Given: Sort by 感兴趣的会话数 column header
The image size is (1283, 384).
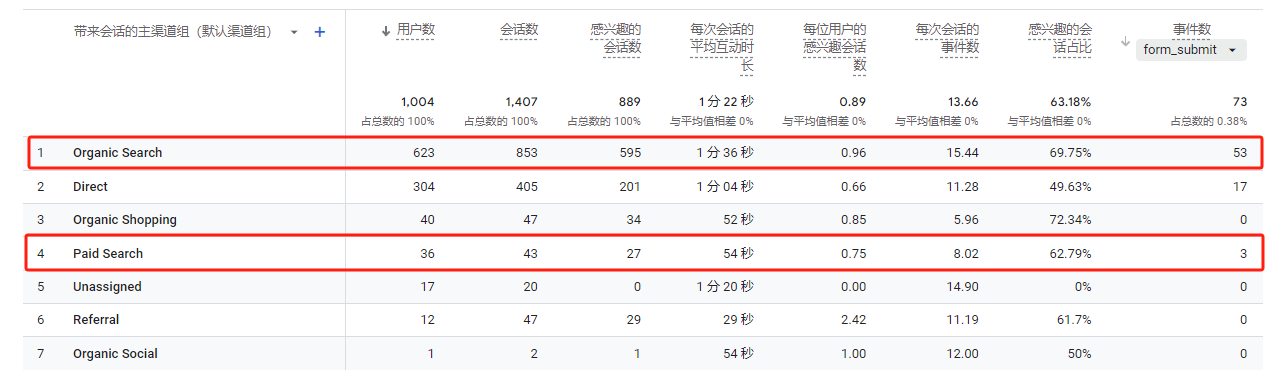Looking at the screenshot, I should pos(616,38).
